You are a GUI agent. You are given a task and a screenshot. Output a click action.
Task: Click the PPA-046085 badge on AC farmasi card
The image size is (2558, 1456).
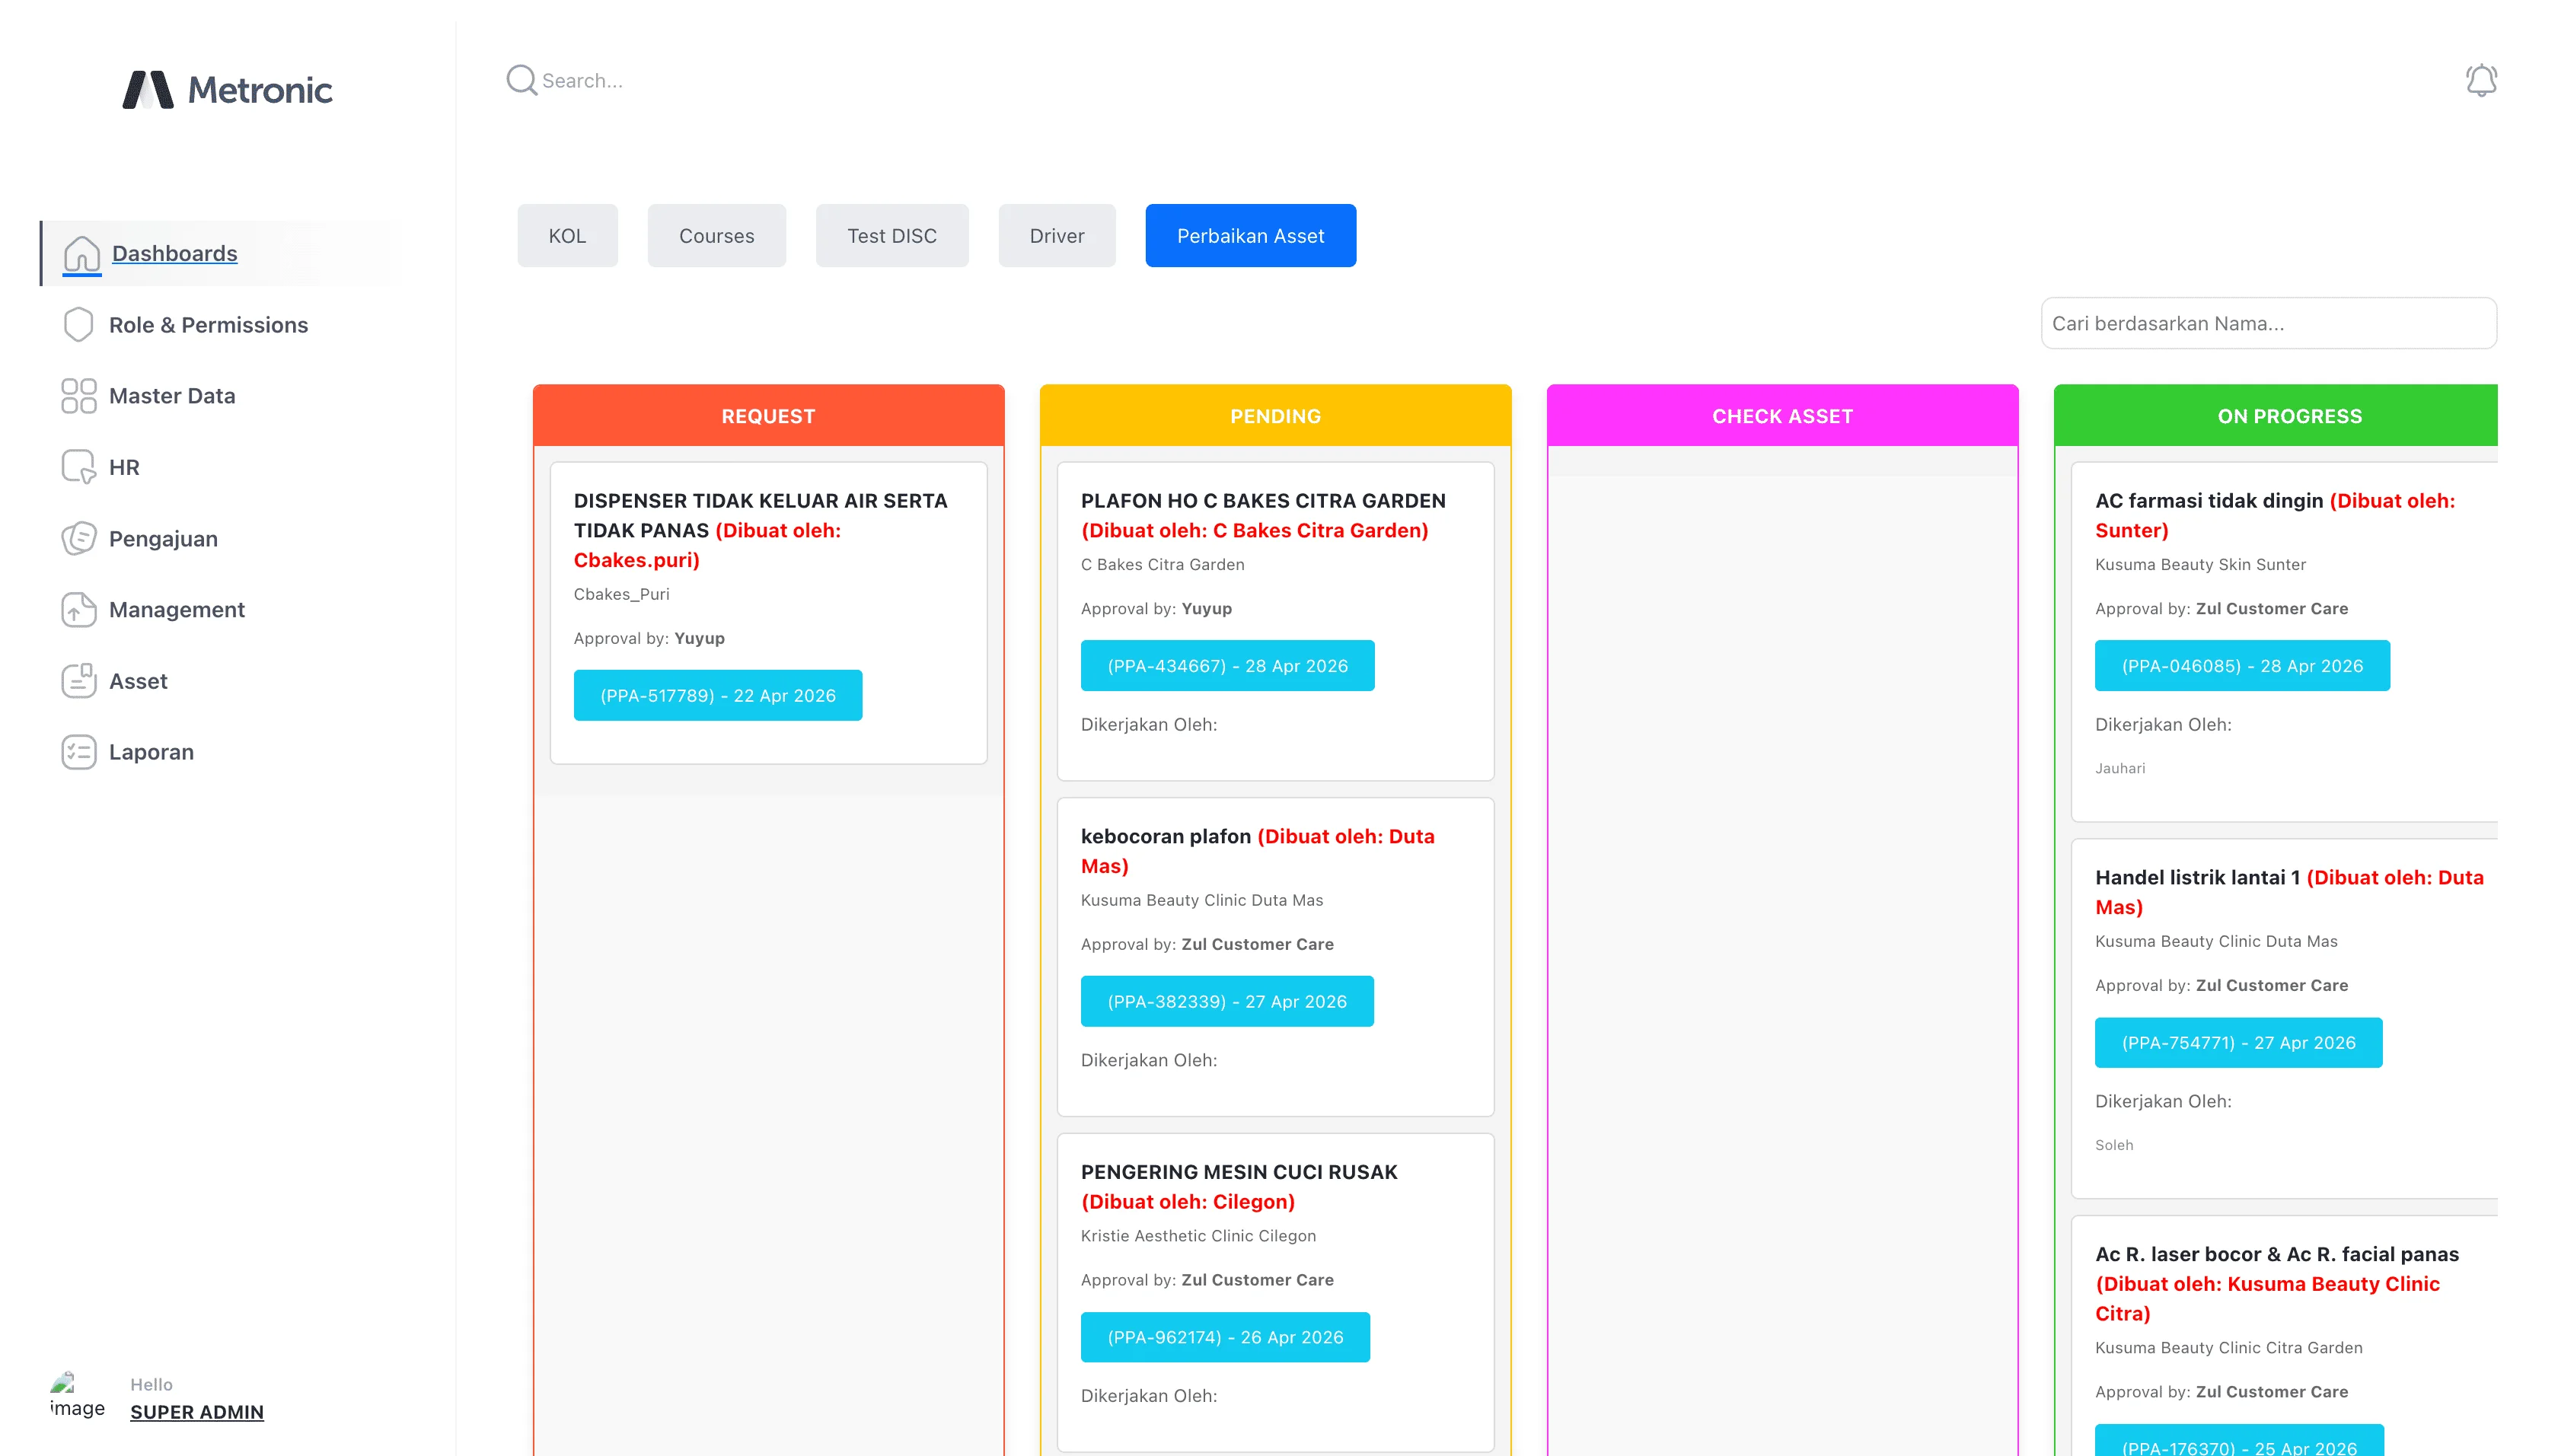click(2242, 665)
